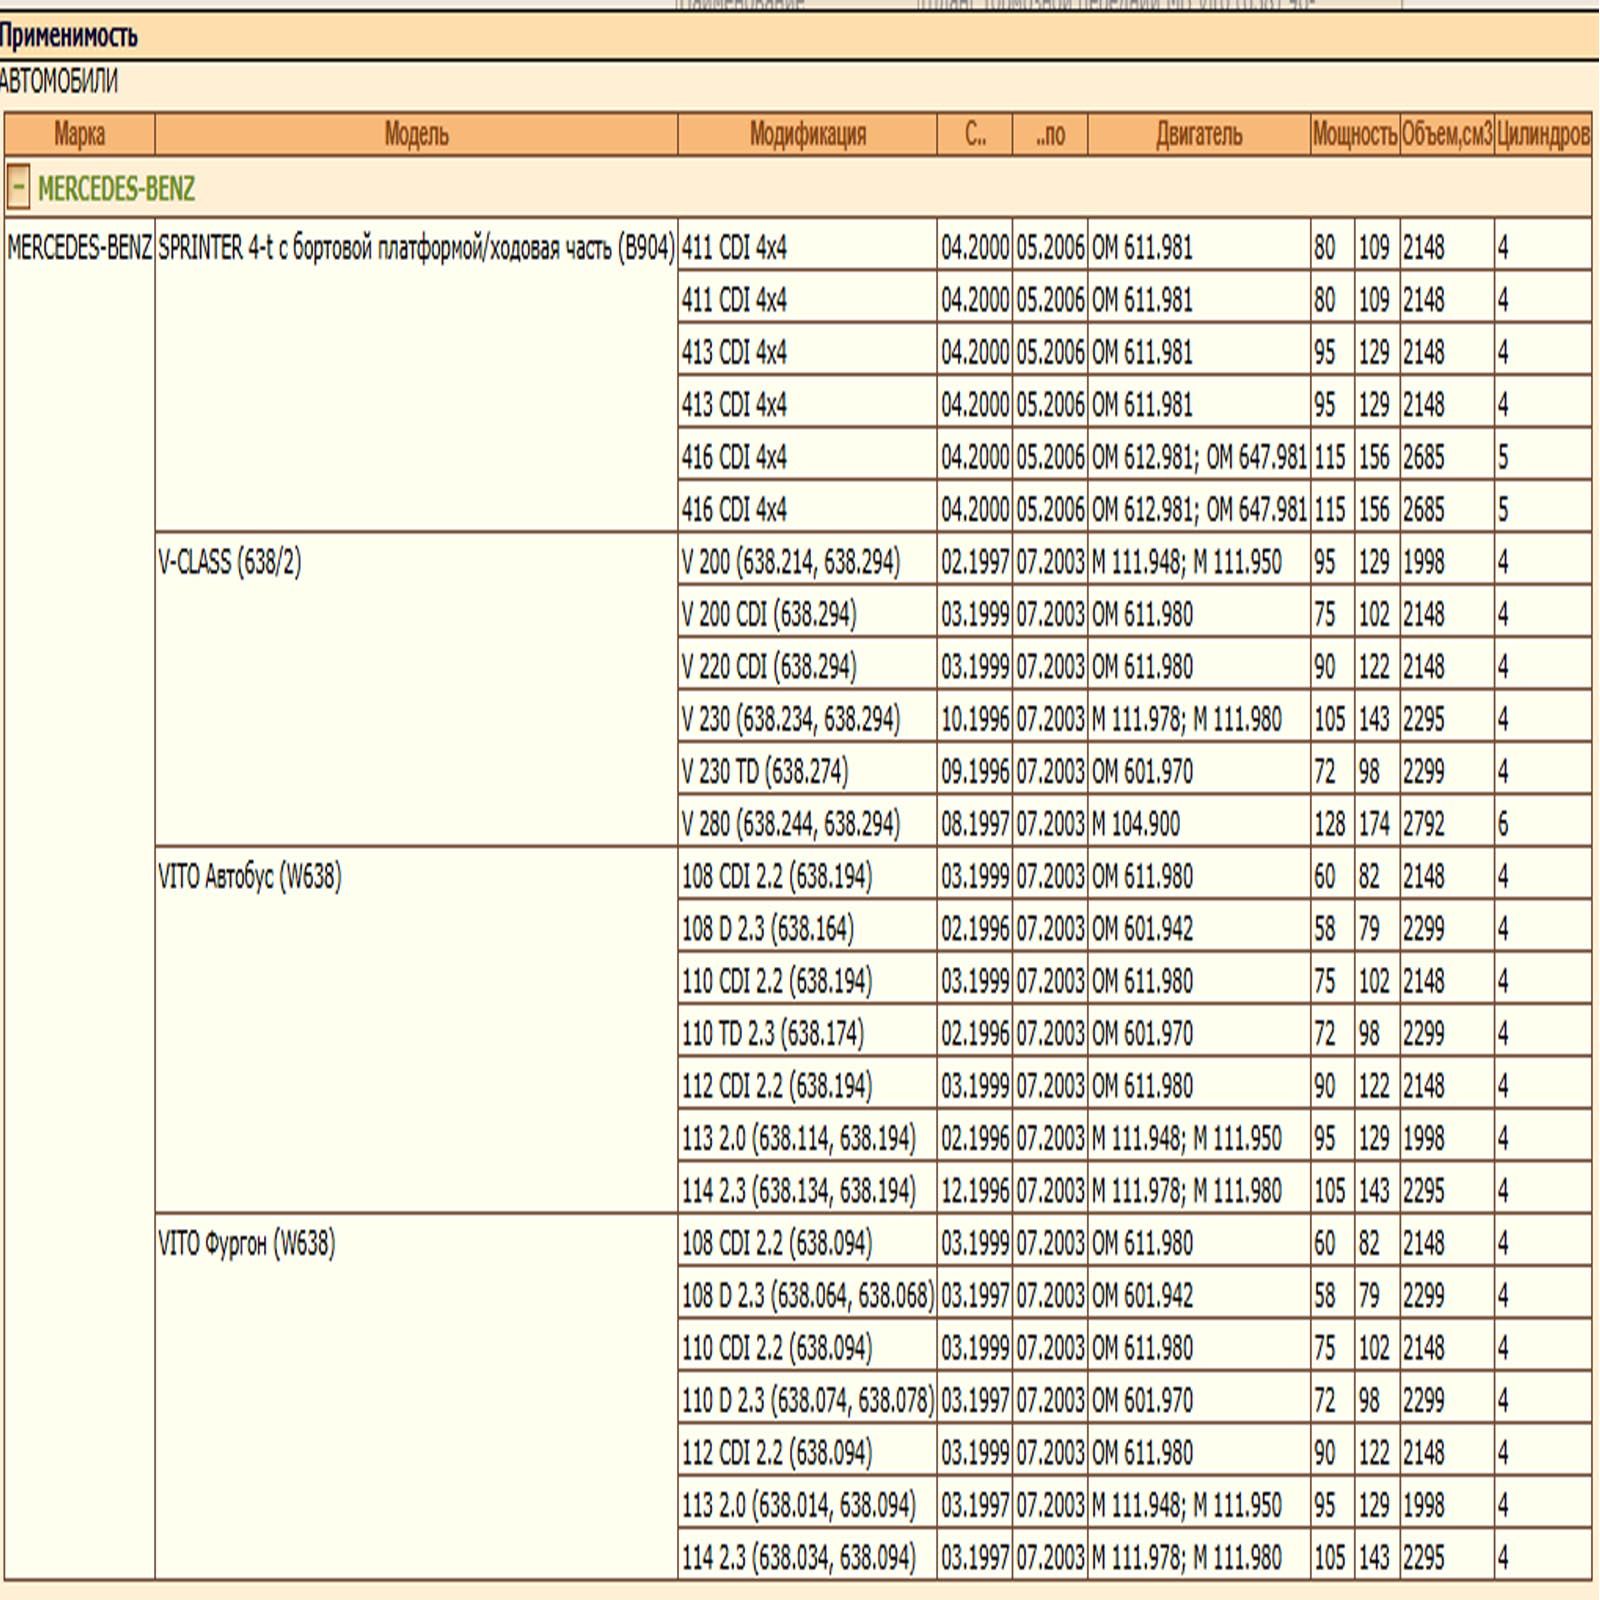Click the V 230 TD (638.274) row
This screenshot has height=1600, width=1600.
click(765, 771)
